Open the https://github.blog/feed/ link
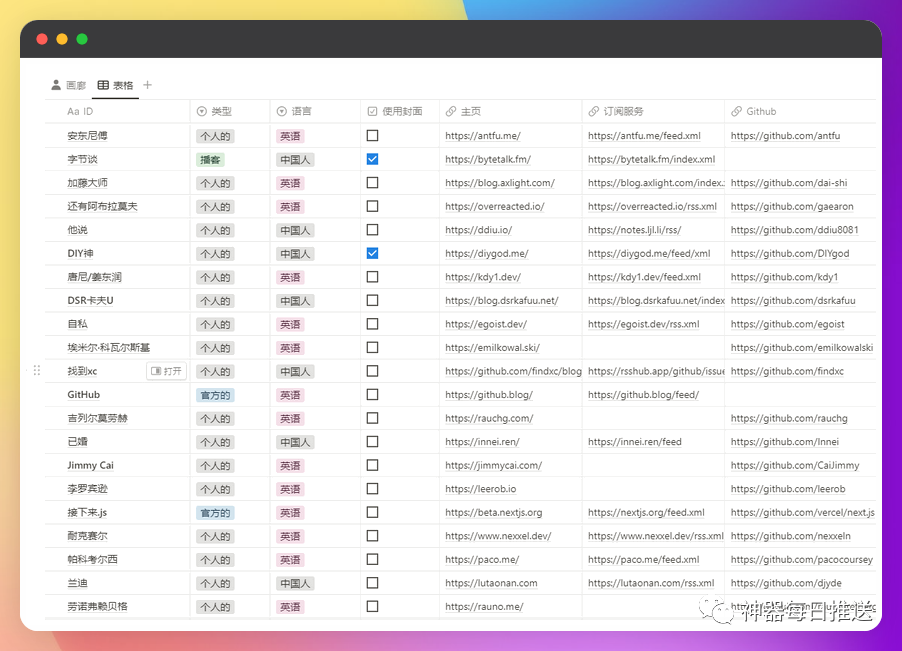 643,395
